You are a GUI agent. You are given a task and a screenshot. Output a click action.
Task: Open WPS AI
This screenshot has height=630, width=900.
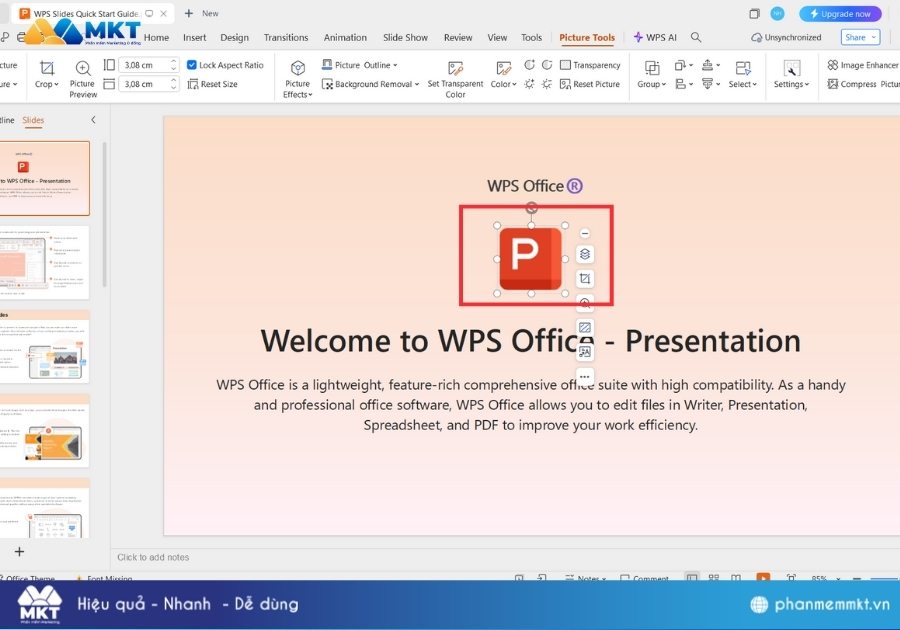(x=655, y=37)
